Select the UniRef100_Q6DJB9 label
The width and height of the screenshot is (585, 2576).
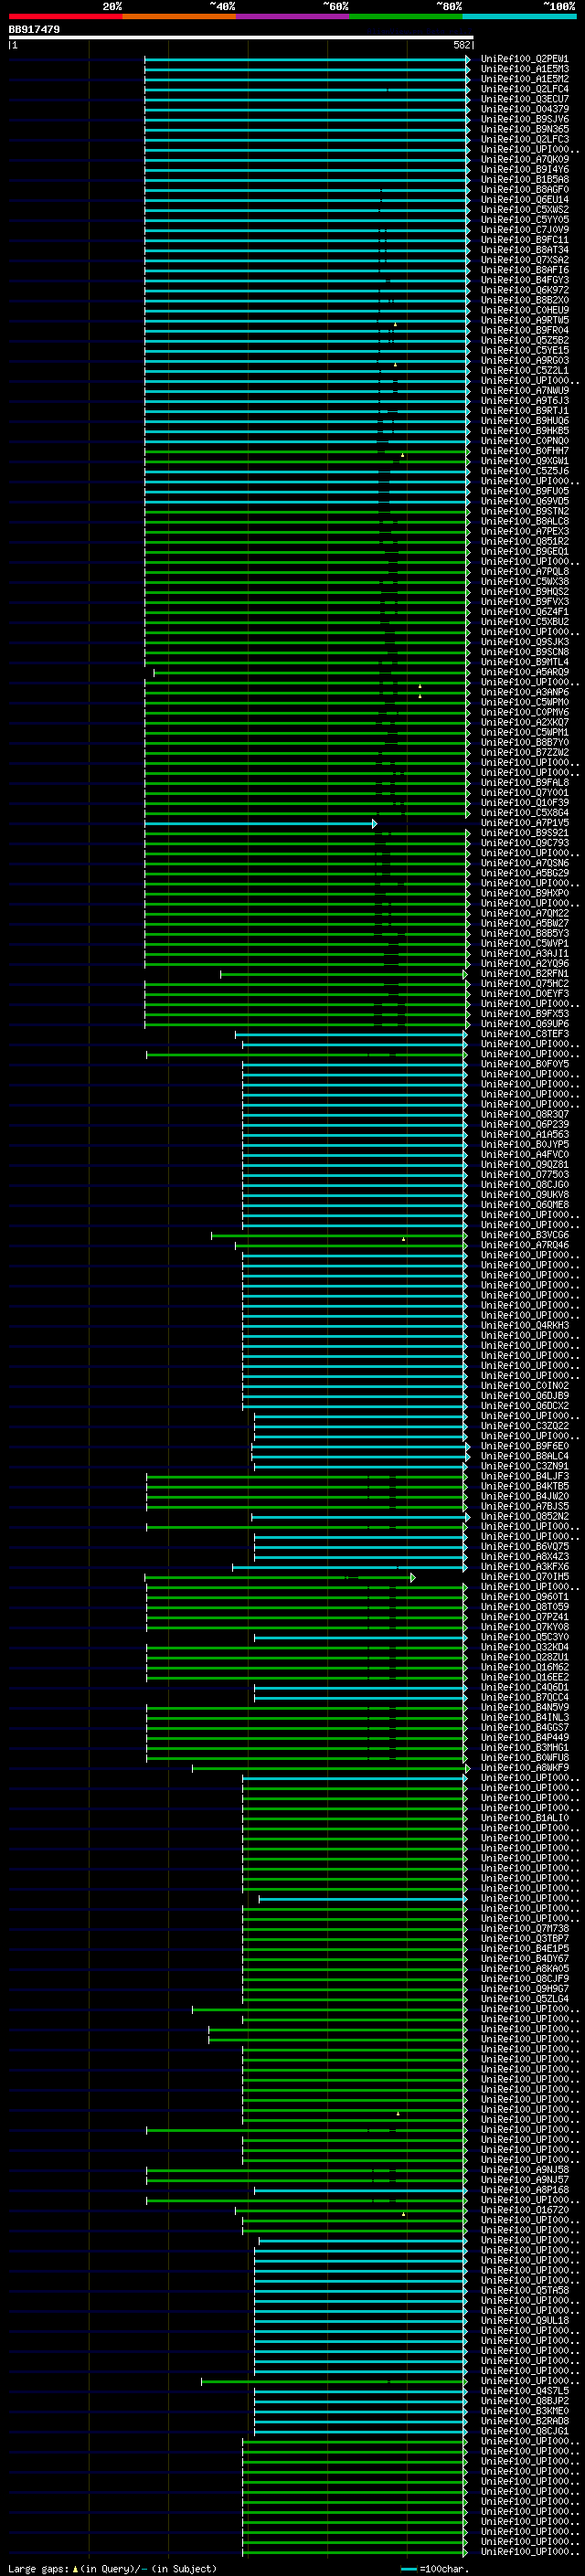pyautogui.click(x=525, y=1396)
